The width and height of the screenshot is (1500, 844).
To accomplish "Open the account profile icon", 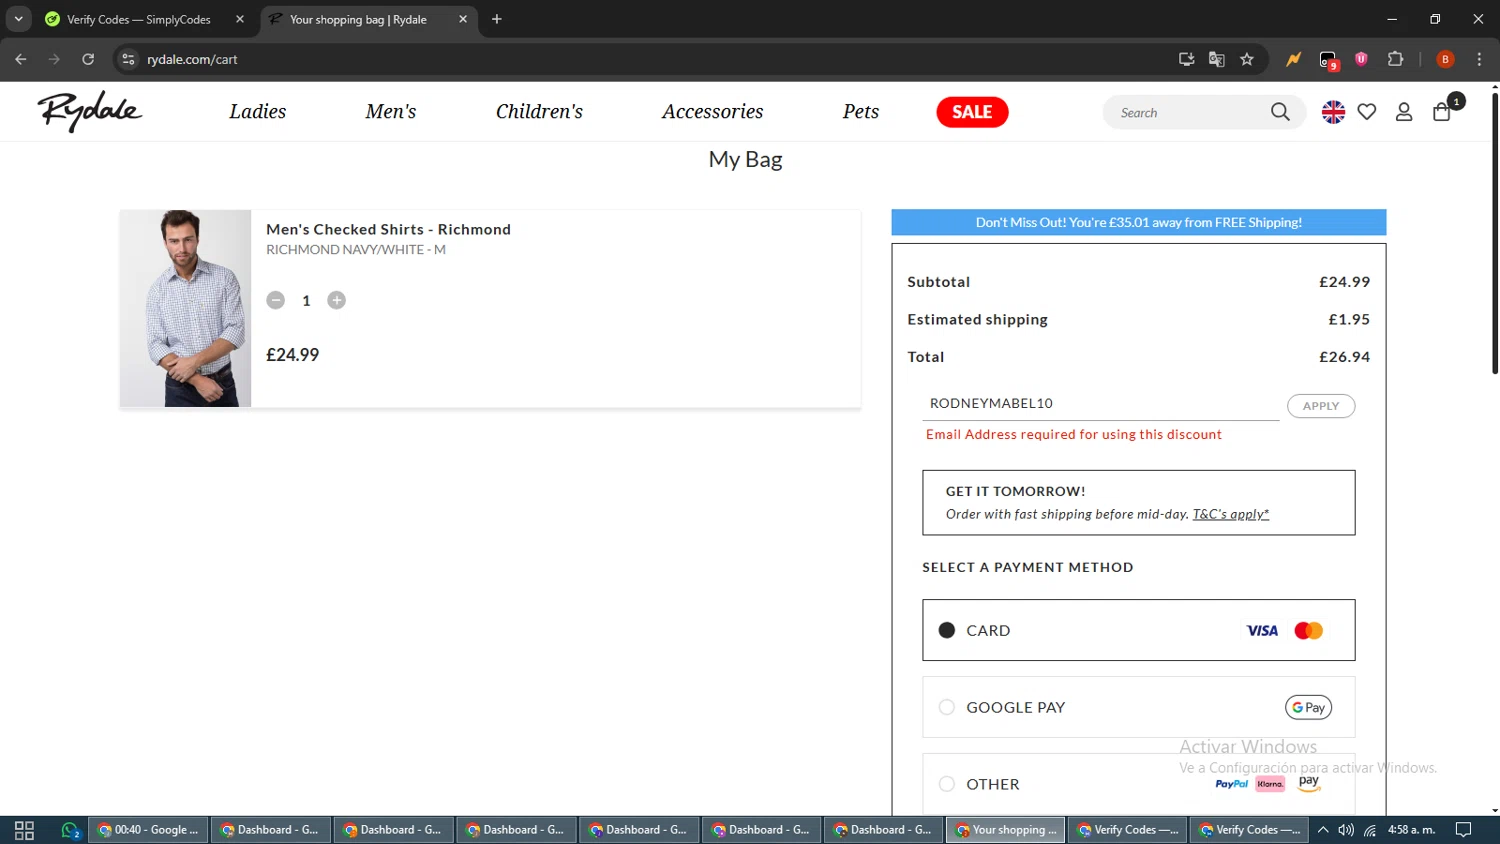I will pyautogui.click(x=1404, y=112).
